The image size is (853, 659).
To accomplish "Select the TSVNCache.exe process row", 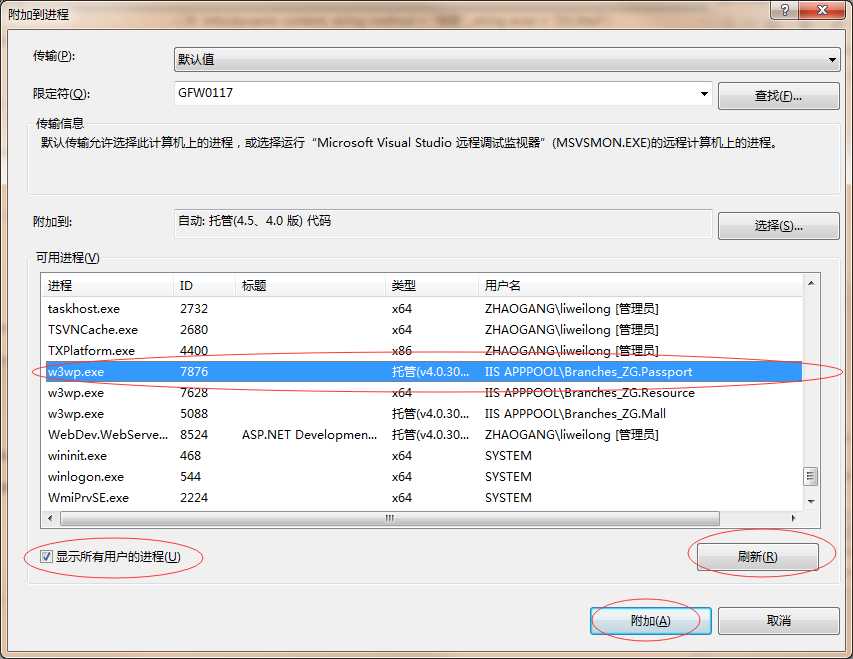I will pyautogui.click(x=423, y=330).
